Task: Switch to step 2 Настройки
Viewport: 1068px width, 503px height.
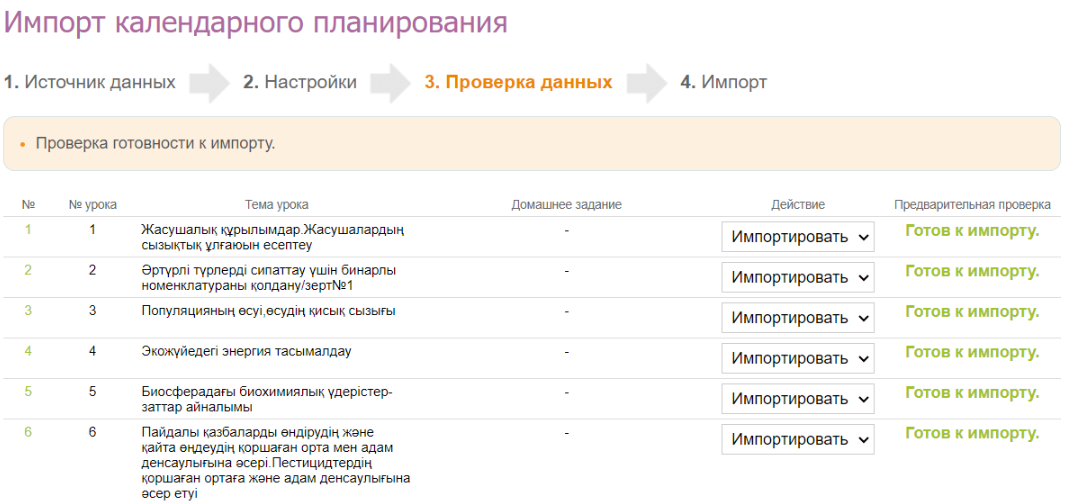Action: [300, 82]
